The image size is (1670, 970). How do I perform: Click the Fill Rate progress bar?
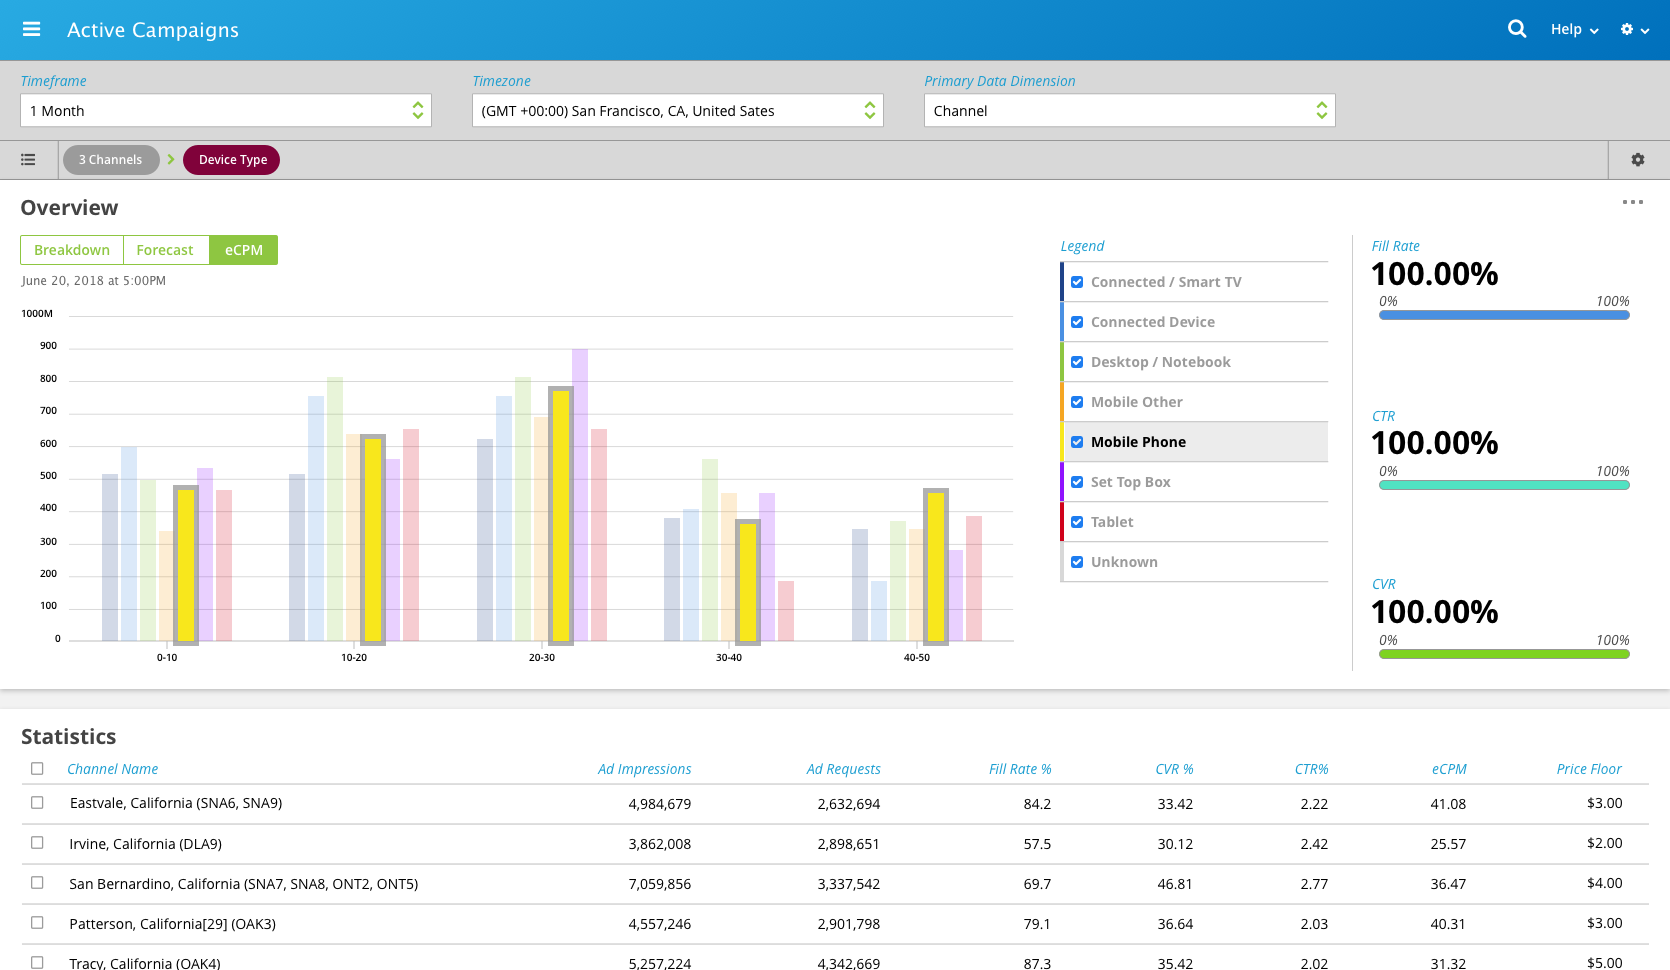[1503, 315]
